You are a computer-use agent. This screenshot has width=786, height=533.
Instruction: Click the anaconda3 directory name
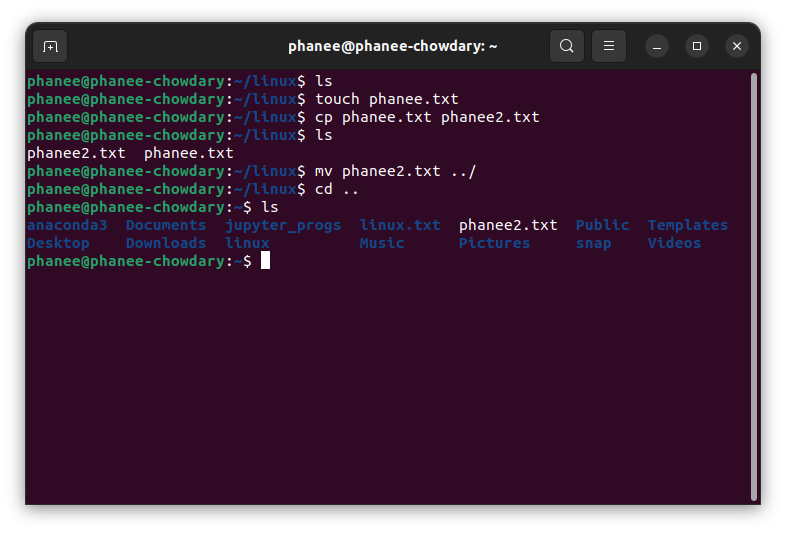click(x=67, y=225)
